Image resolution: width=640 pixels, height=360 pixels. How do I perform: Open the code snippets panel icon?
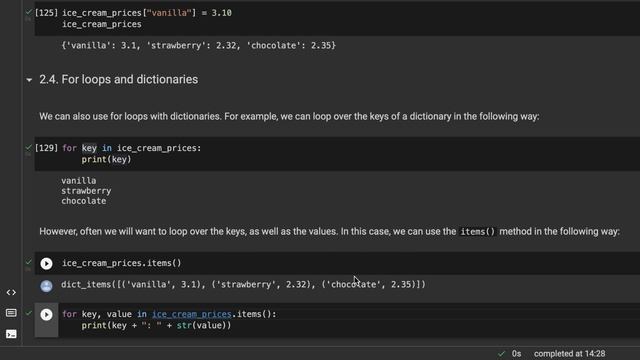point(11,292)
